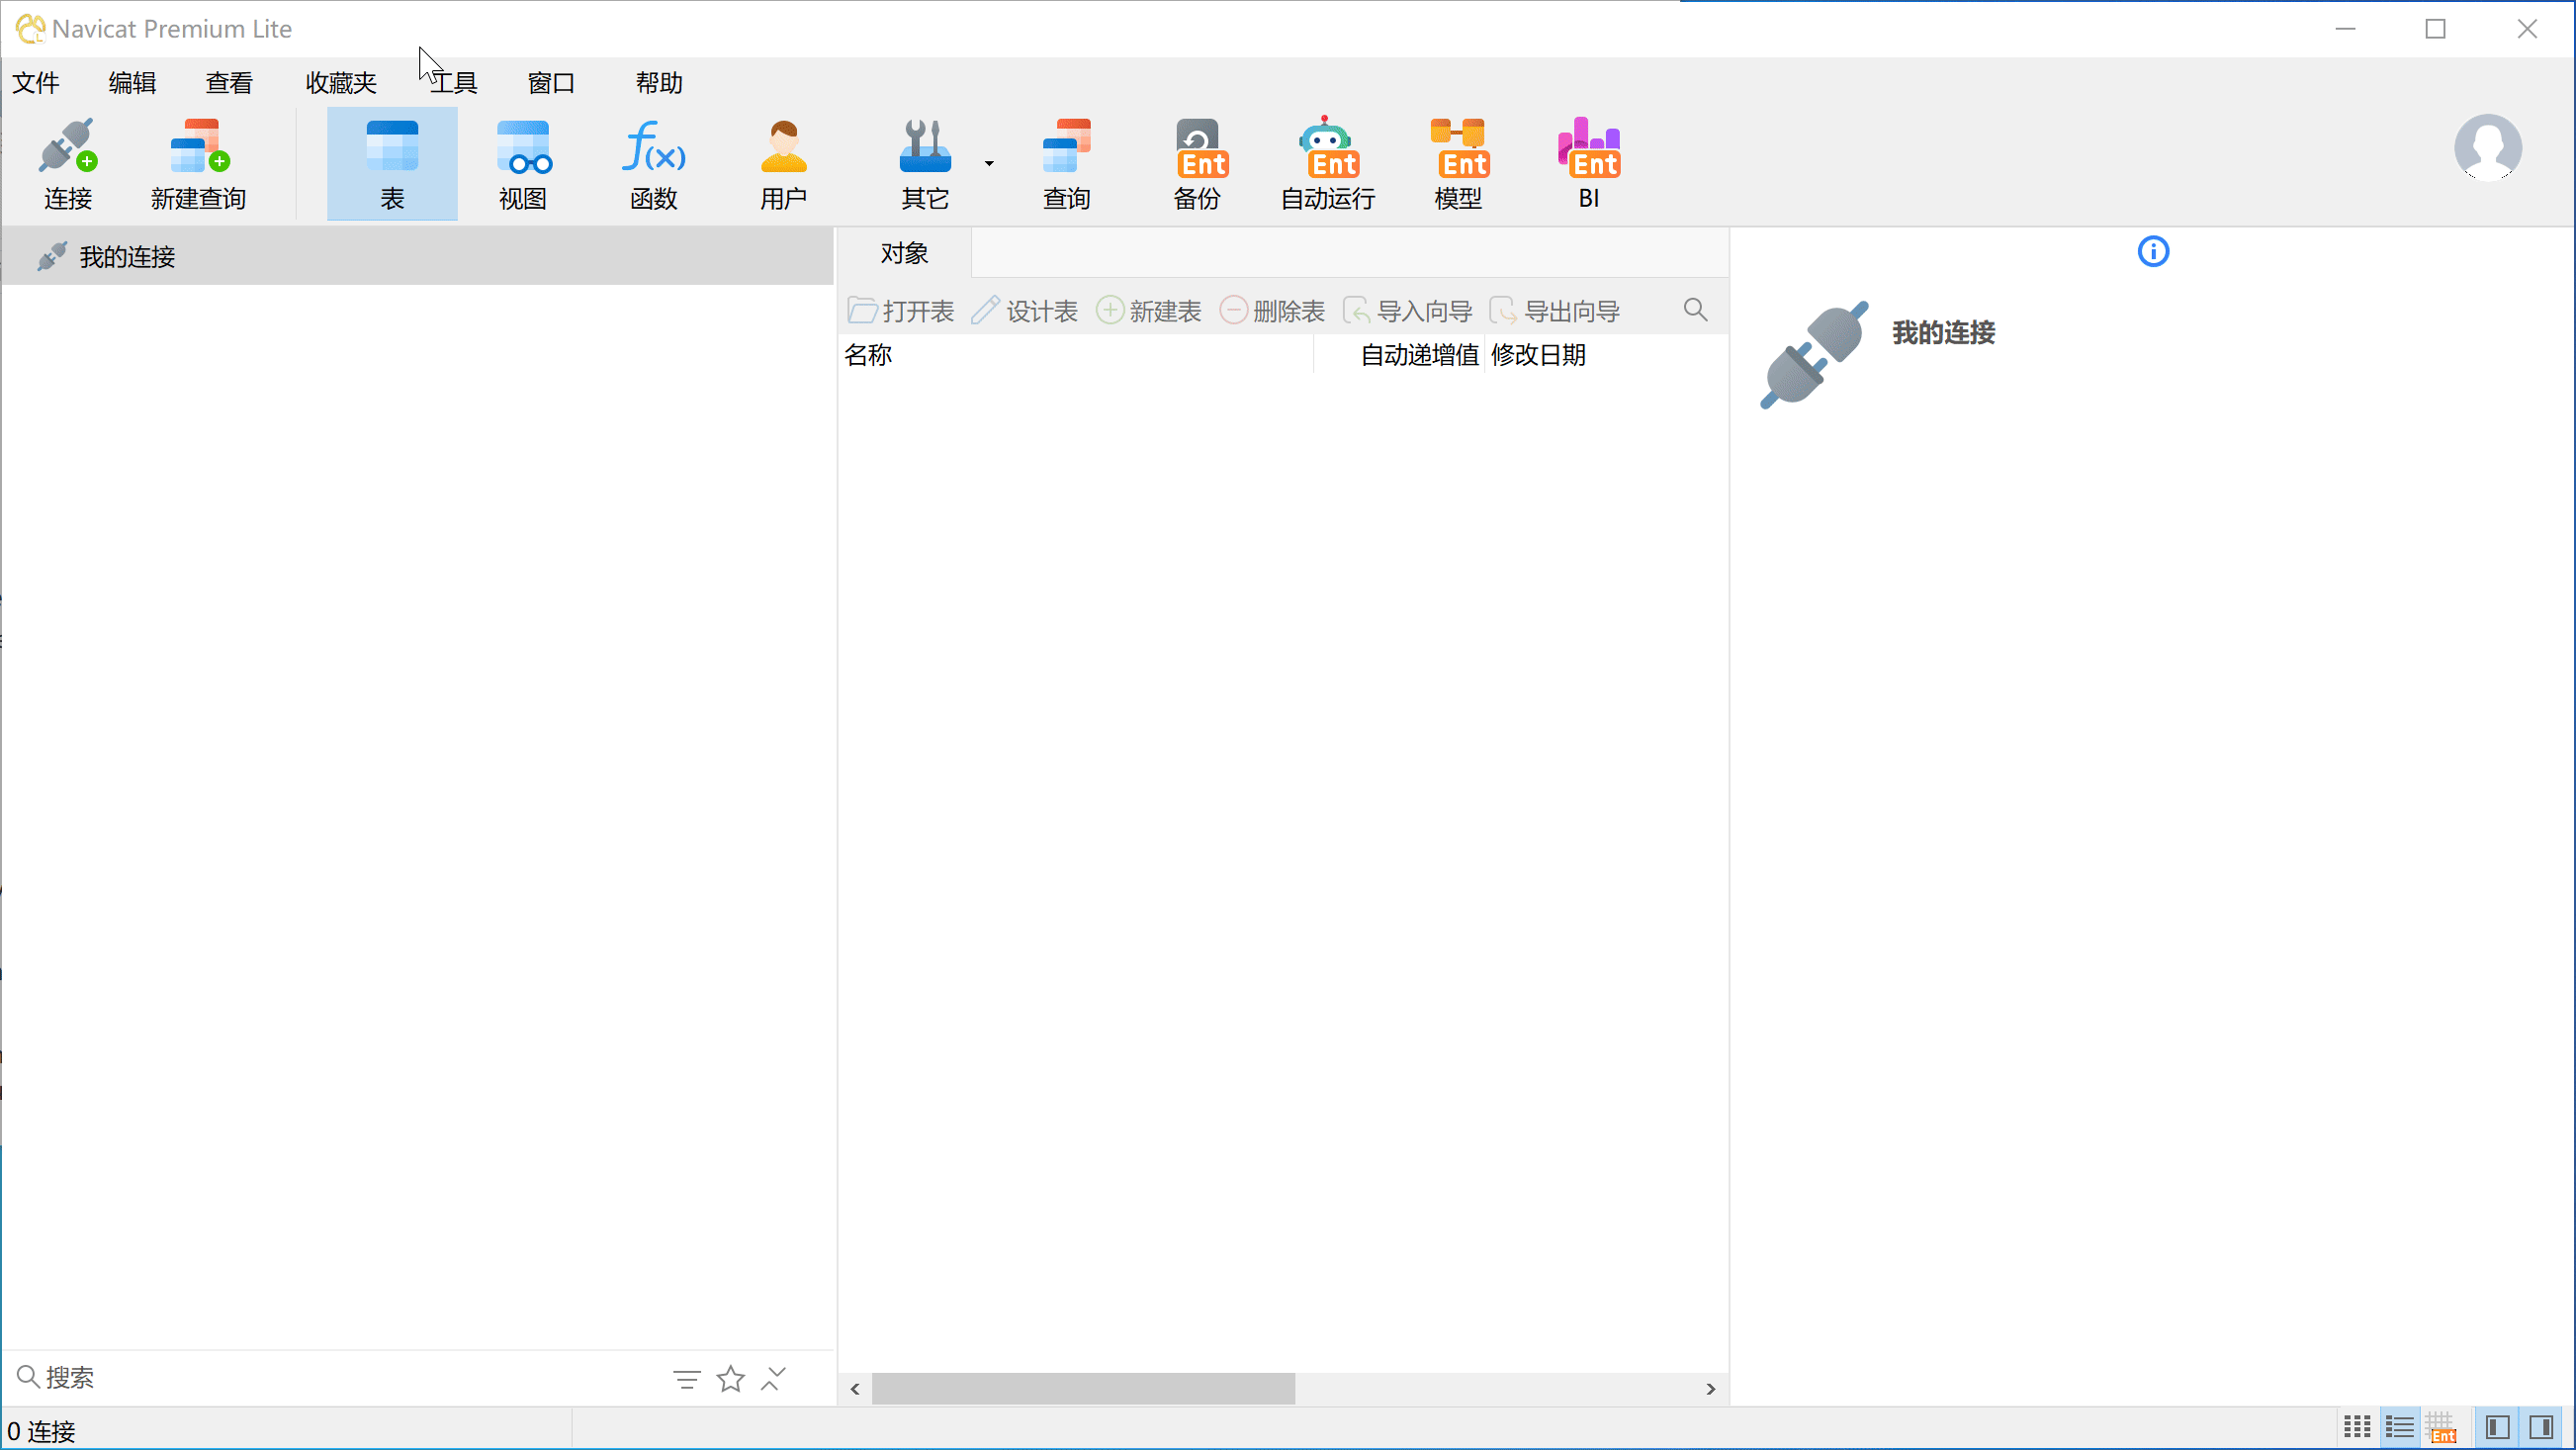Select the Objects (对象) tab
2576x1450 pixels.
click(x=904, y=253)
